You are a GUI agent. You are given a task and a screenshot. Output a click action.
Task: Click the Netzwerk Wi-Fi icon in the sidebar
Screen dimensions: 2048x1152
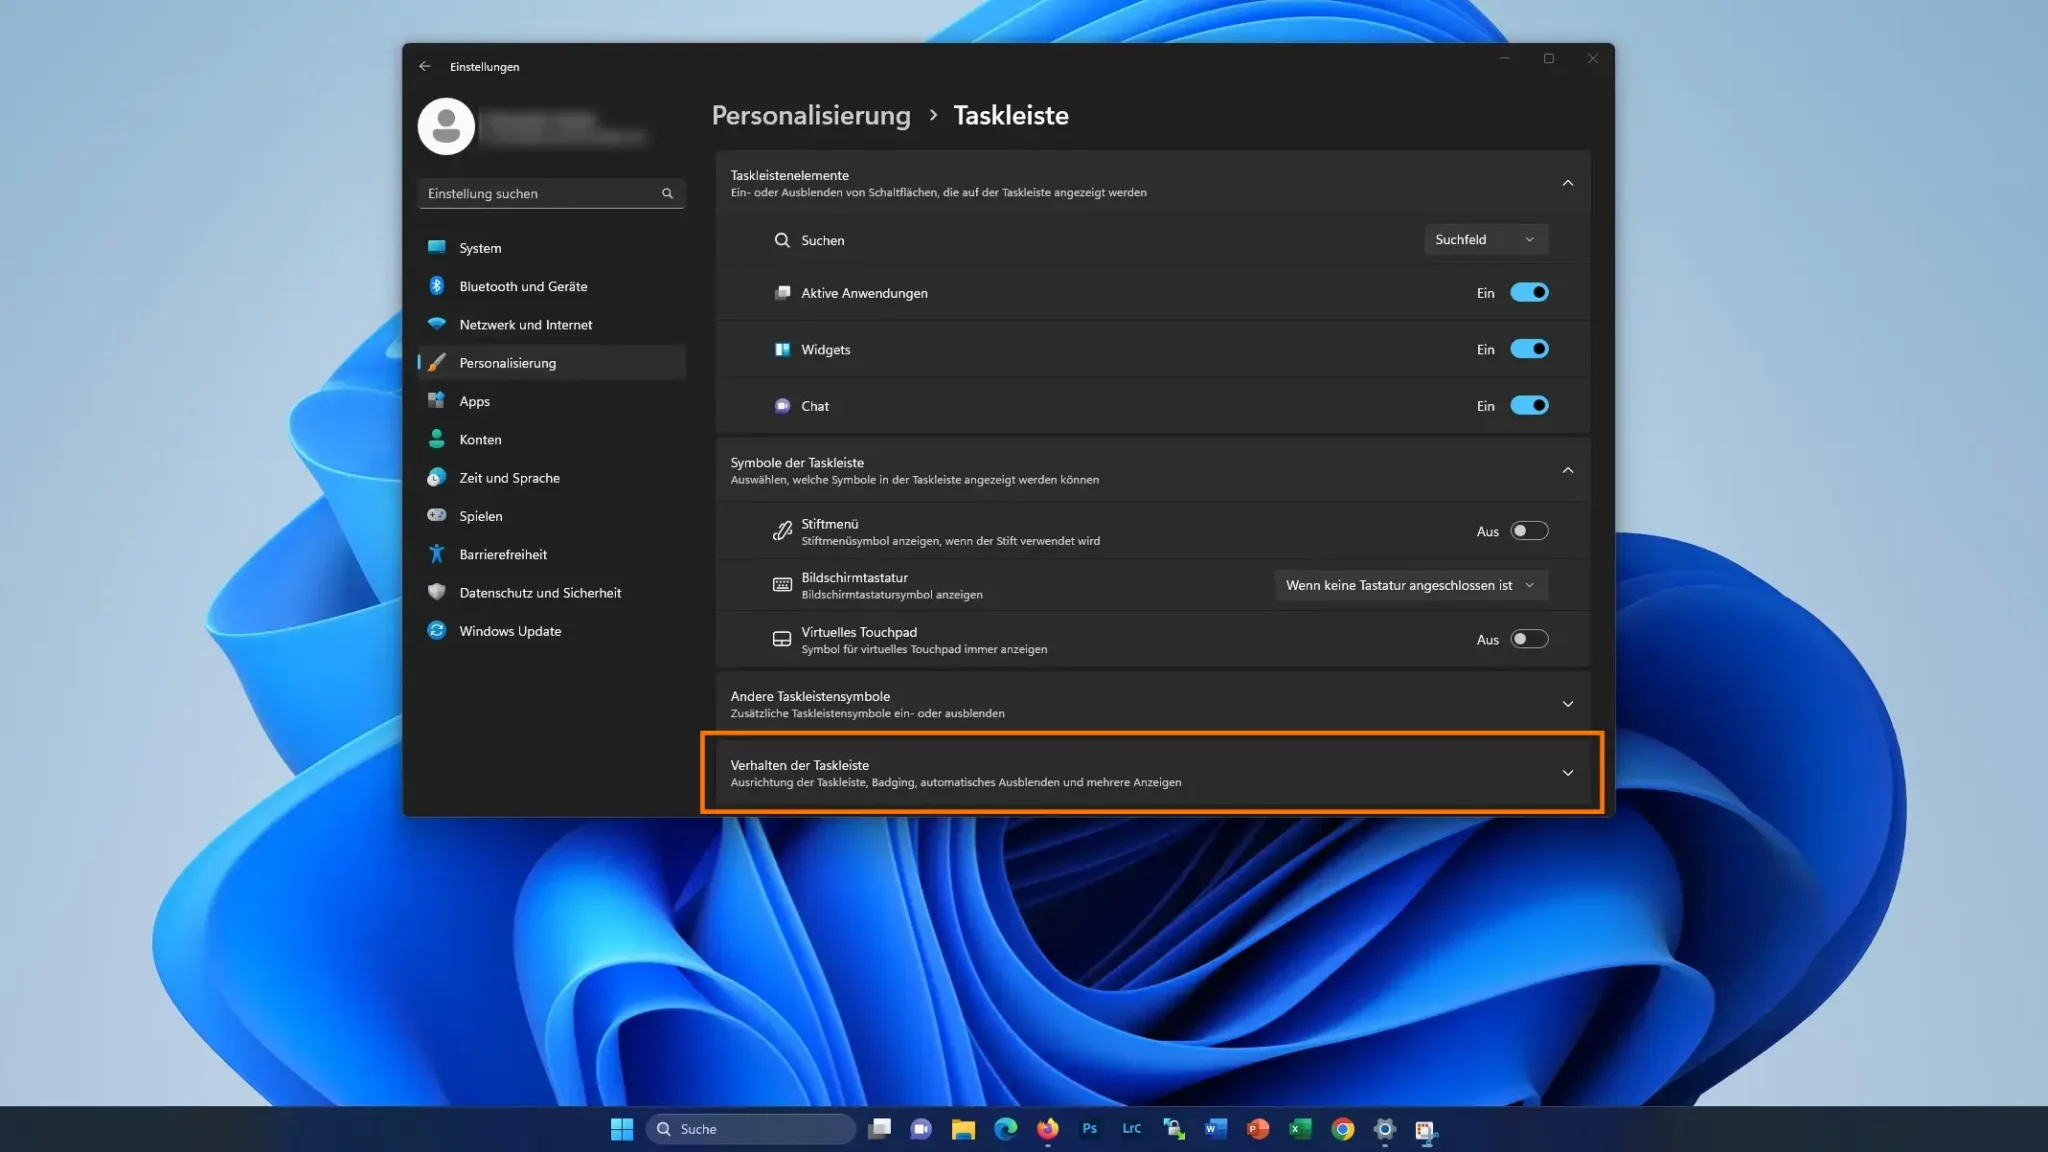point(437,324)
